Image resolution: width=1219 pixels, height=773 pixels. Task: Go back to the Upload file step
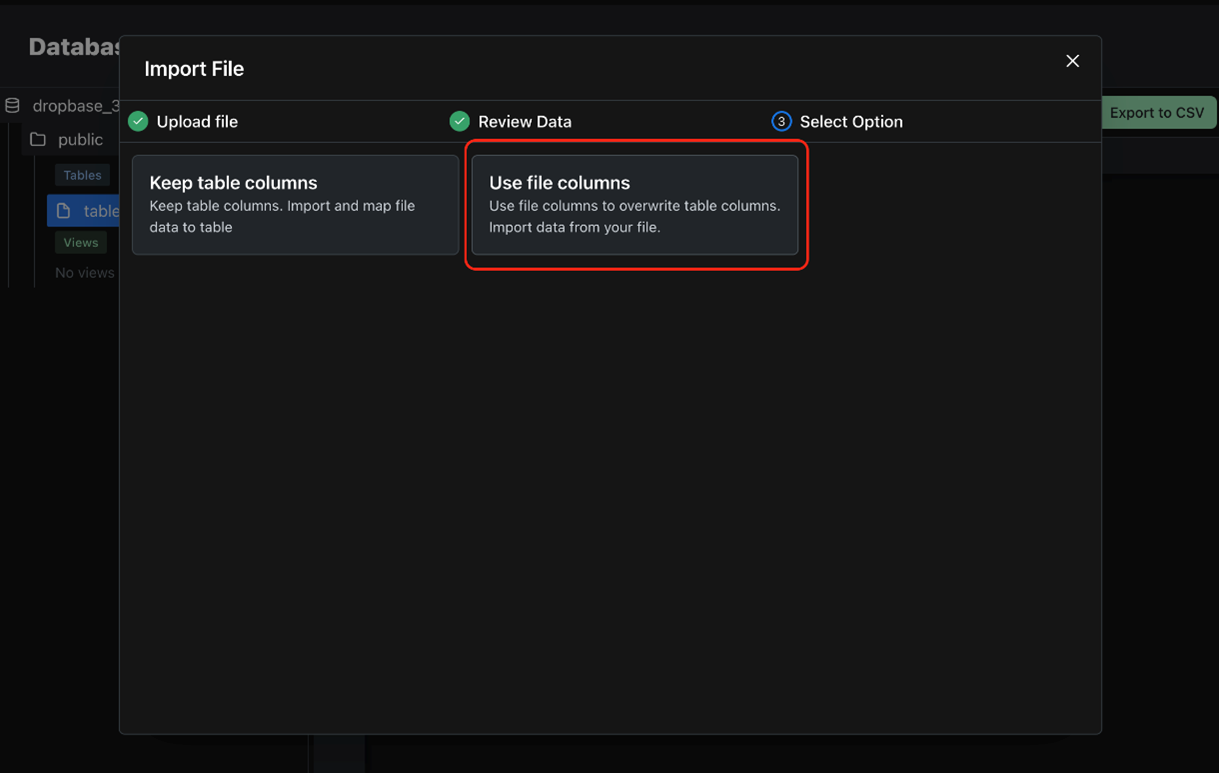[x=197, y=122]
